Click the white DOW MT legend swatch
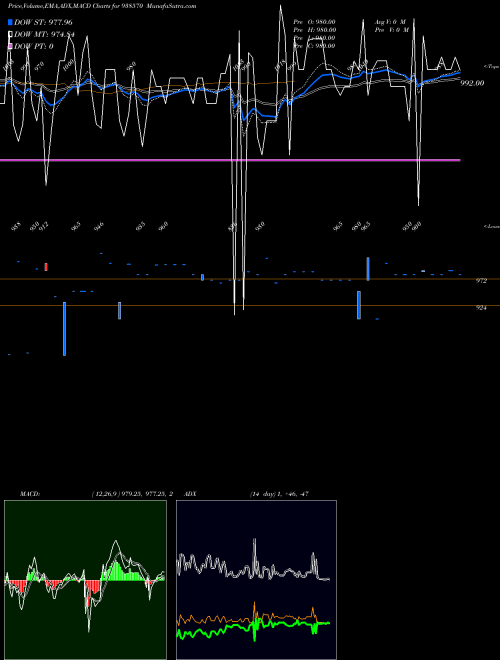The image size is (500, 660). pyautogui.click(x=10, y=34)
